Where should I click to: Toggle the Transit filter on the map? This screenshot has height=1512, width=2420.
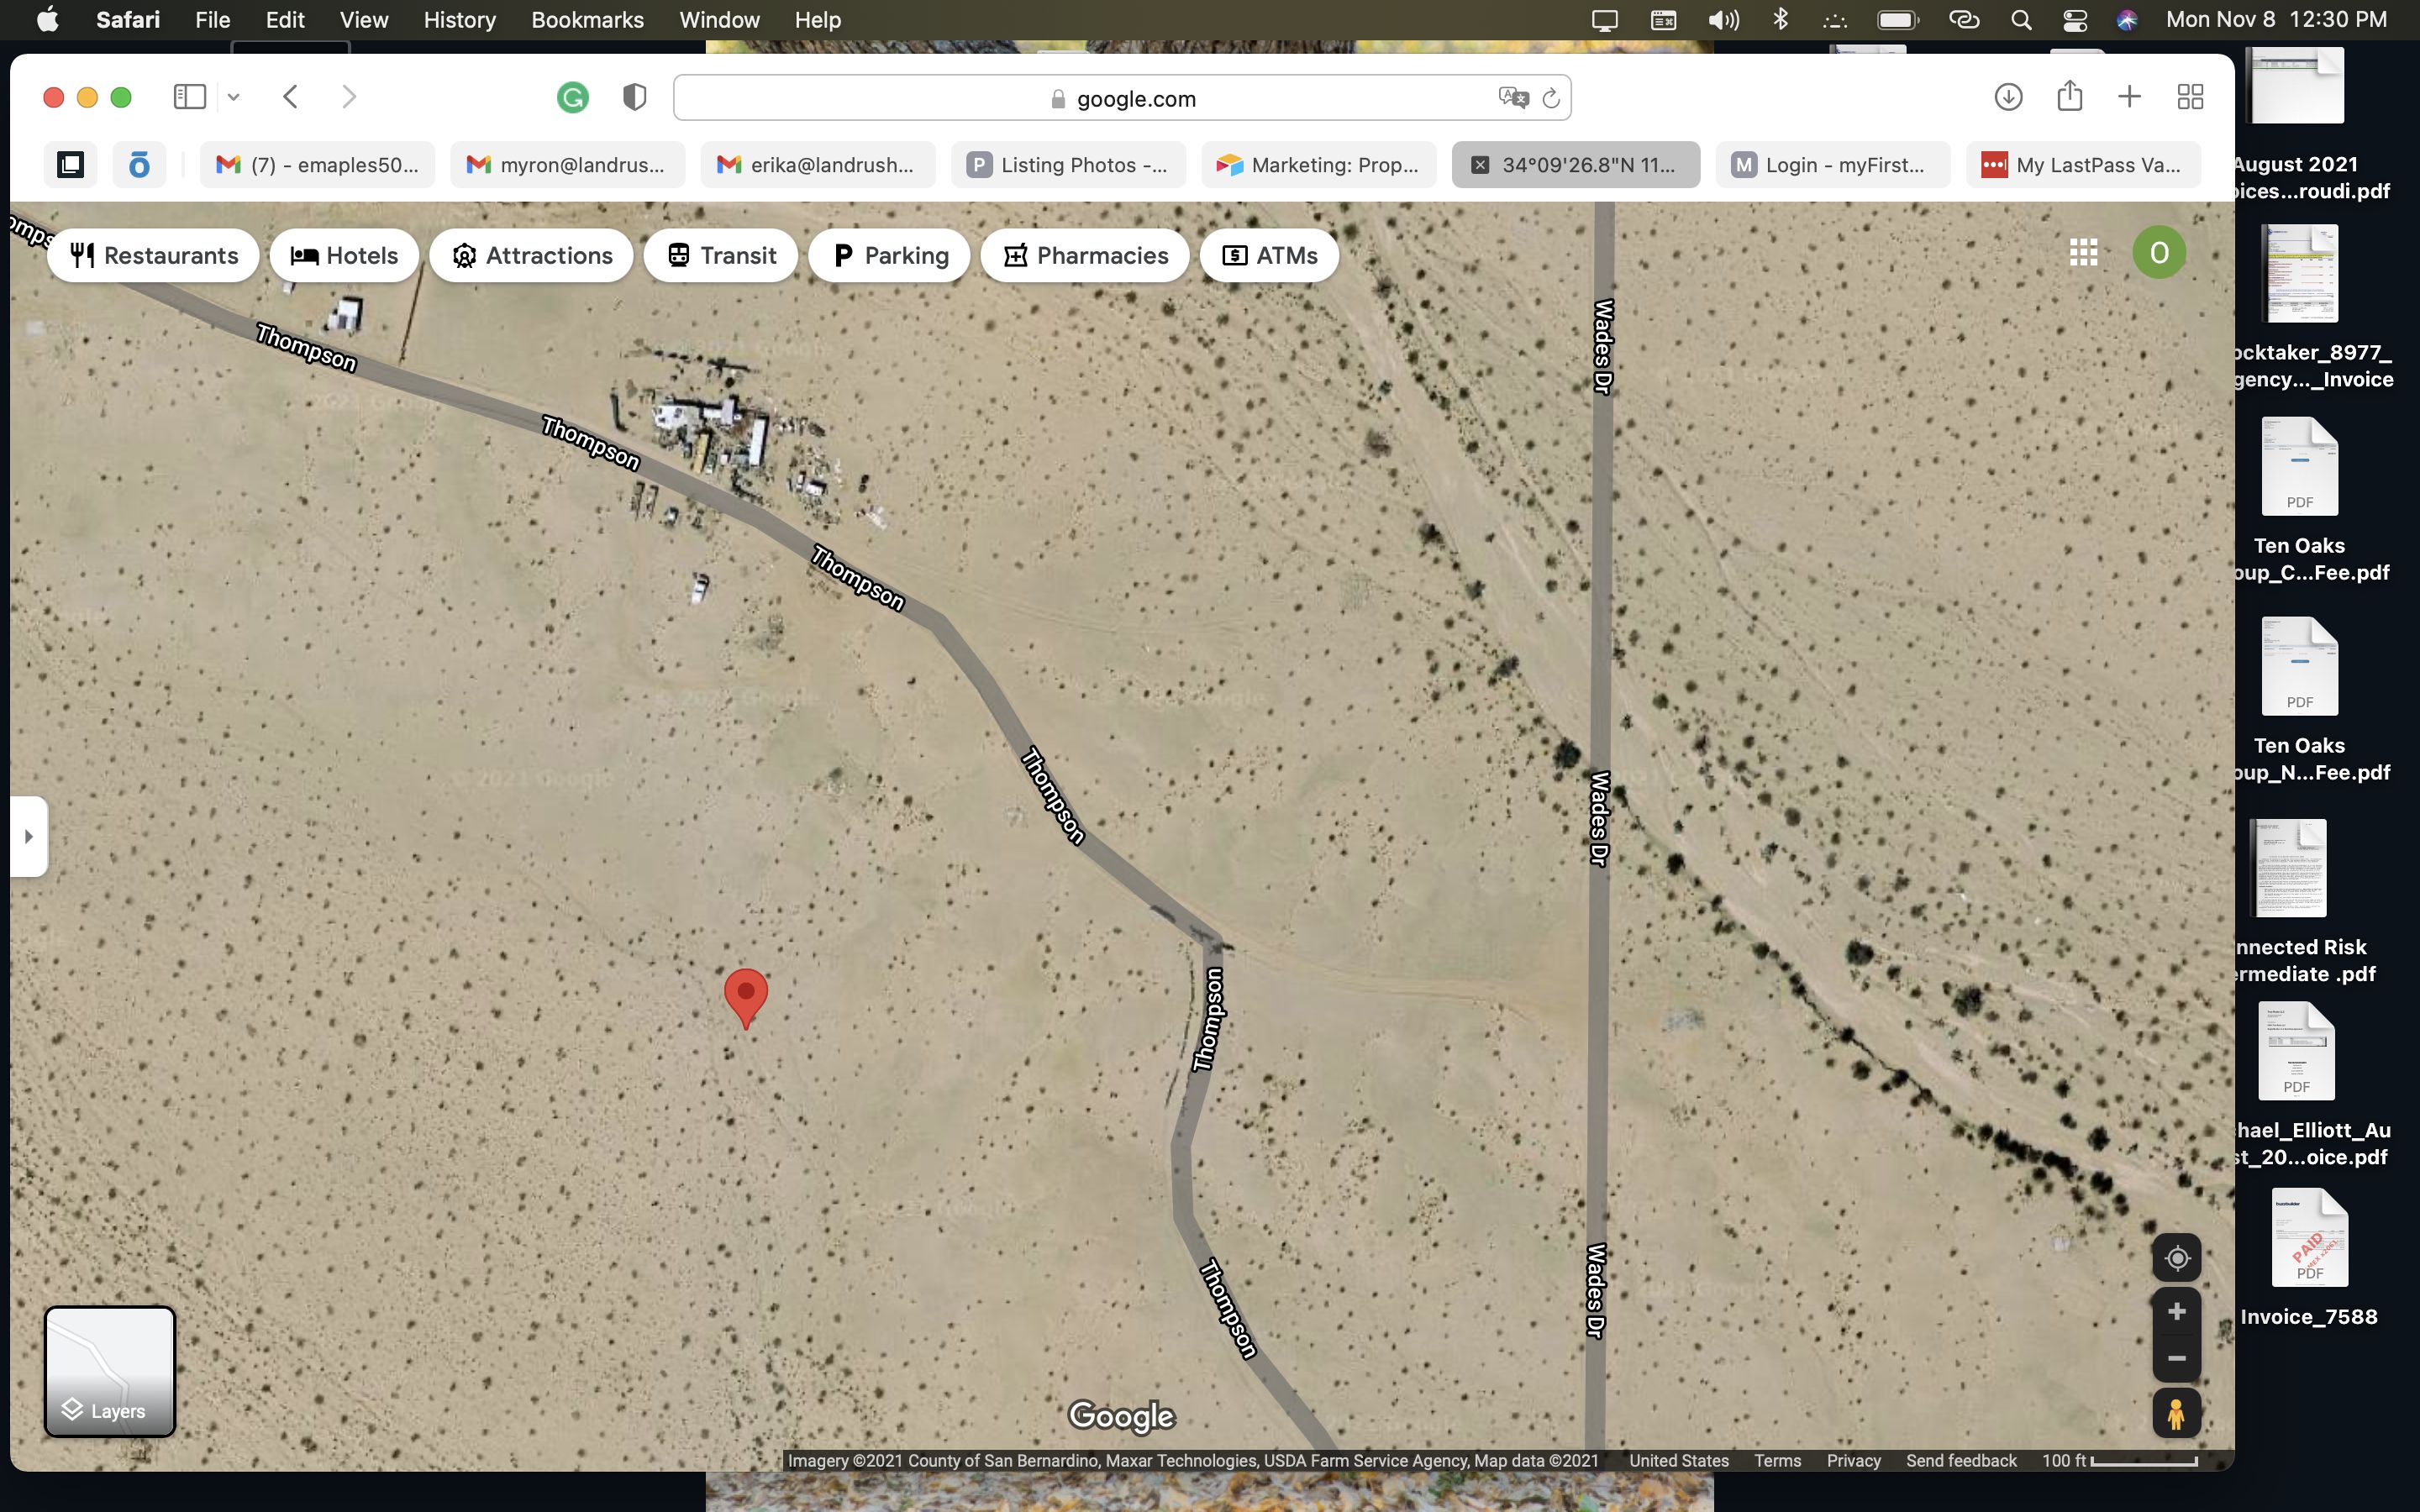(x=721, y=255)
